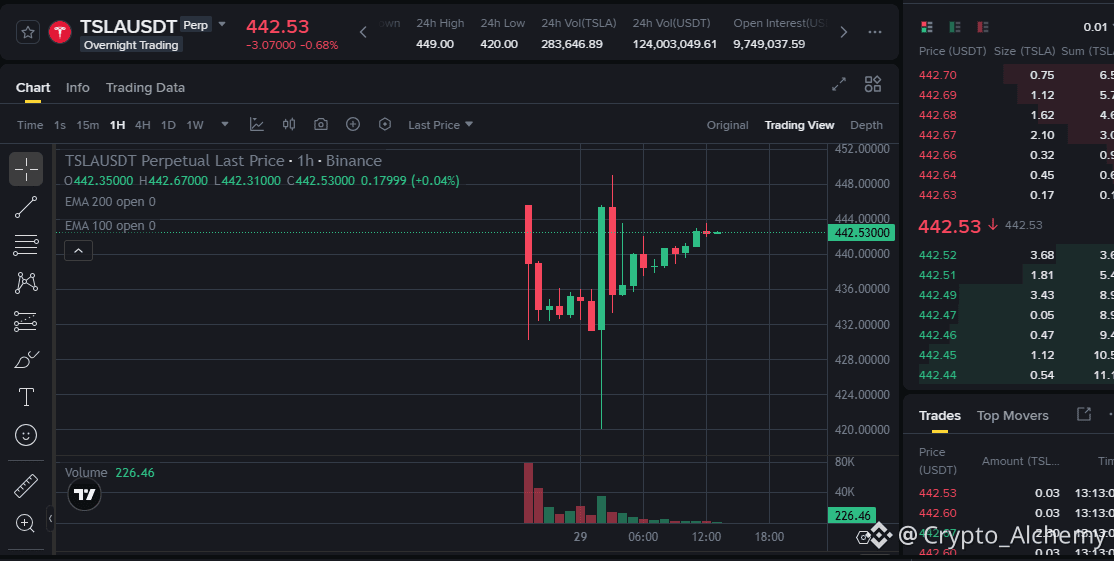Open the indicators line-chart icon

256,124
